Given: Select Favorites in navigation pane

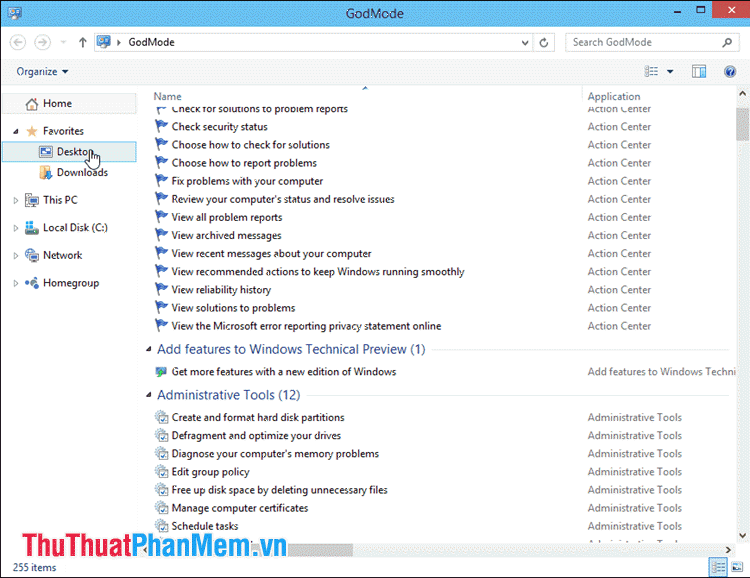Looking at the screenshot, I should coord(63,131).
